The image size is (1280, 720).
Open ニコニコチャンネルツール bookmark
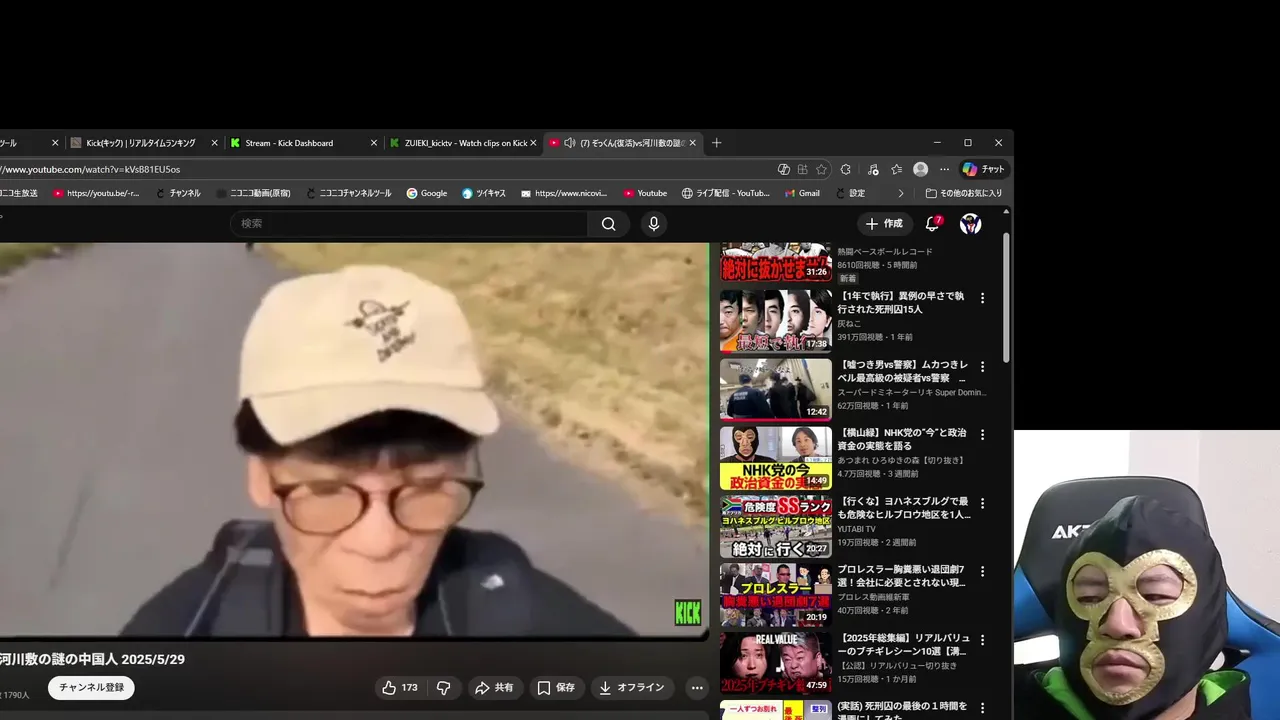[x=348, y=193]
